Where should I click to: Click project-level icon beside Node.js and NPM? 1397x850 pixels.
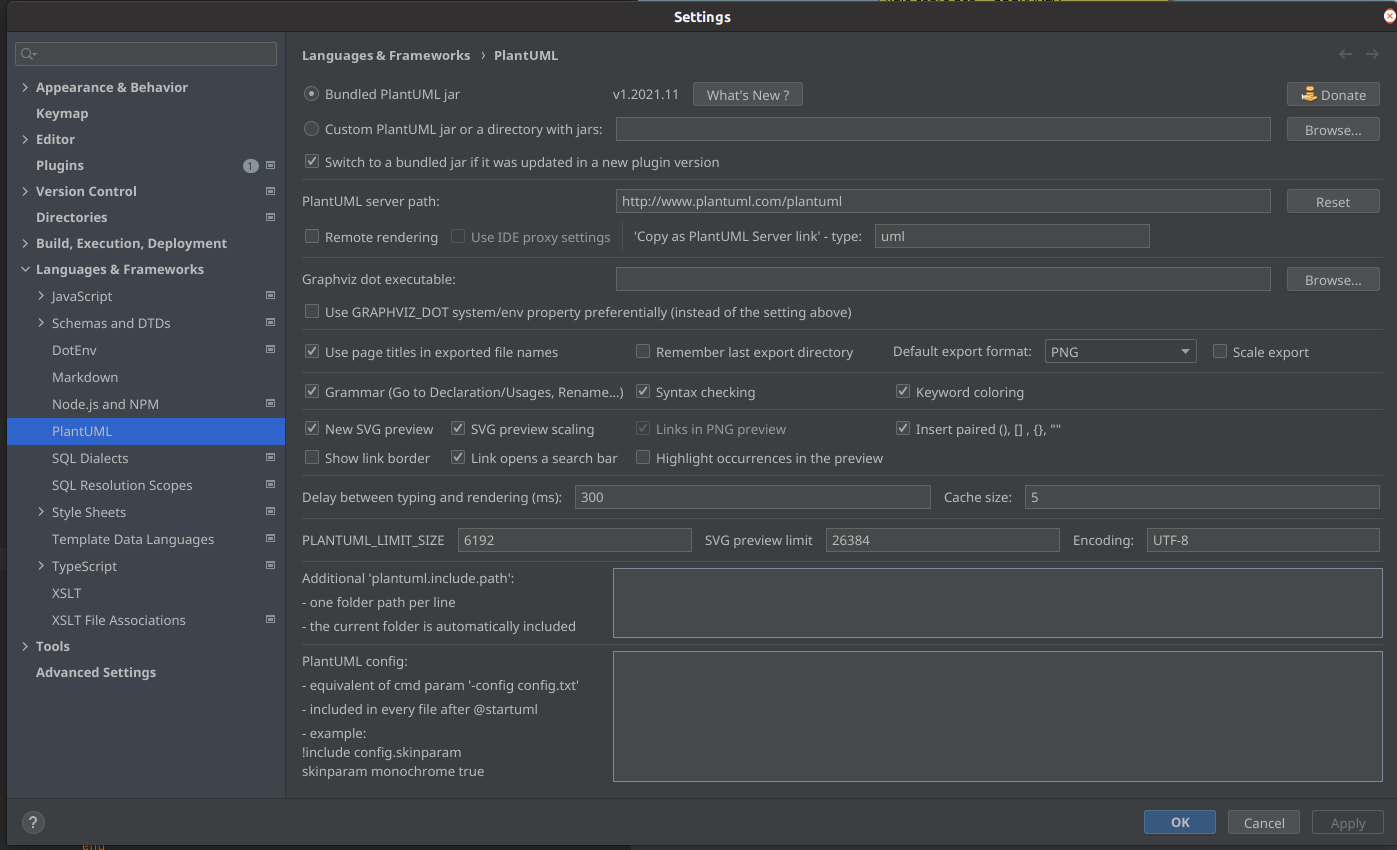point(270,404)
